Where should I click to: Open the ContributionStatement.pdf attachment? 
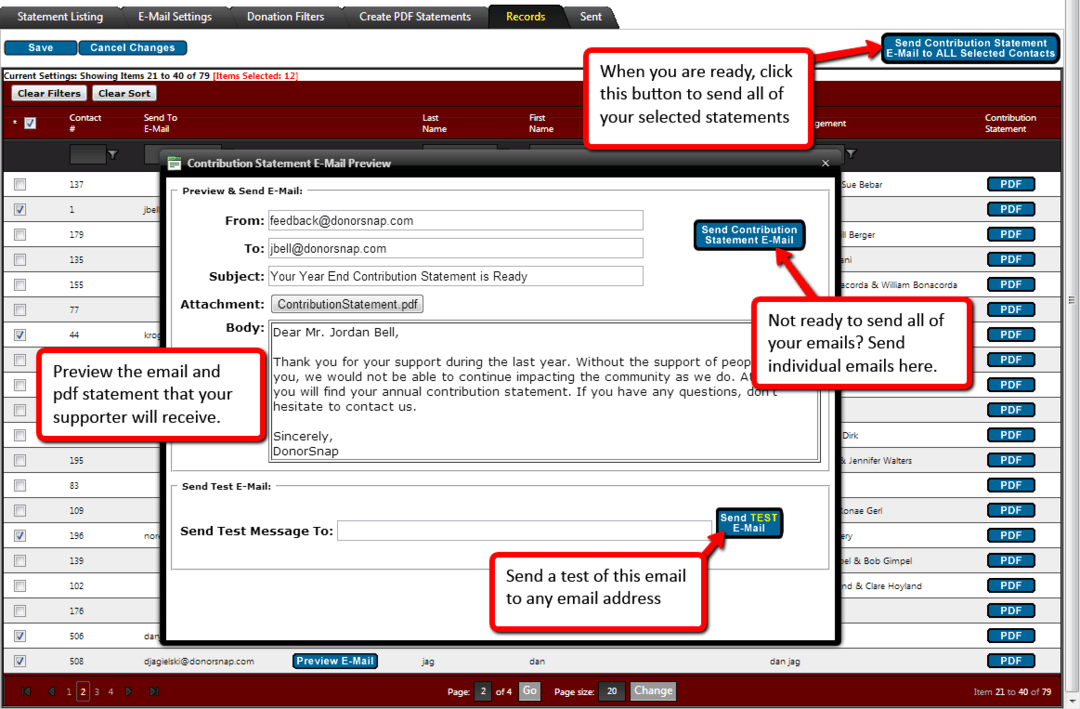347,304
